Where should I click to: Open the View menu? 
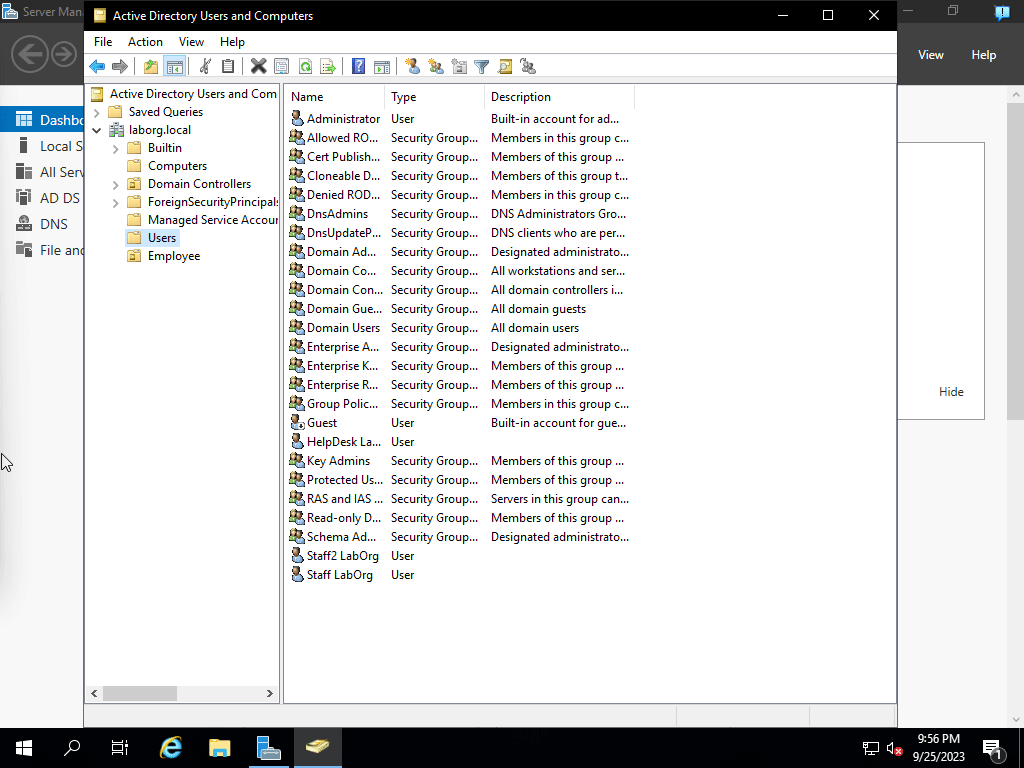point(191,42)
